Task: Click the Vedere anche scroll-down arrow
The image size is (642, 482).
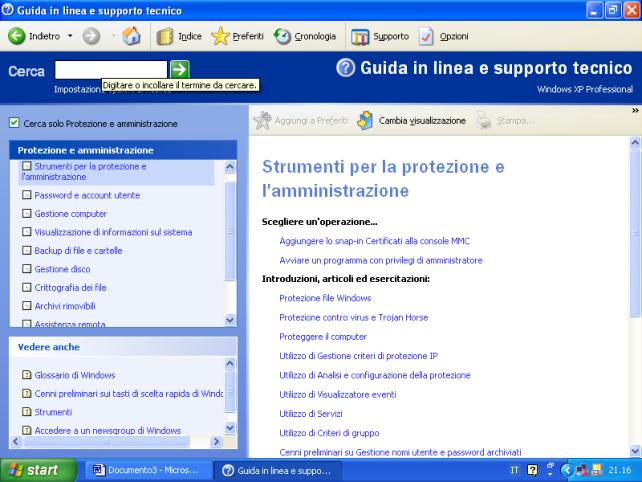Action: (x=230, y=428)
